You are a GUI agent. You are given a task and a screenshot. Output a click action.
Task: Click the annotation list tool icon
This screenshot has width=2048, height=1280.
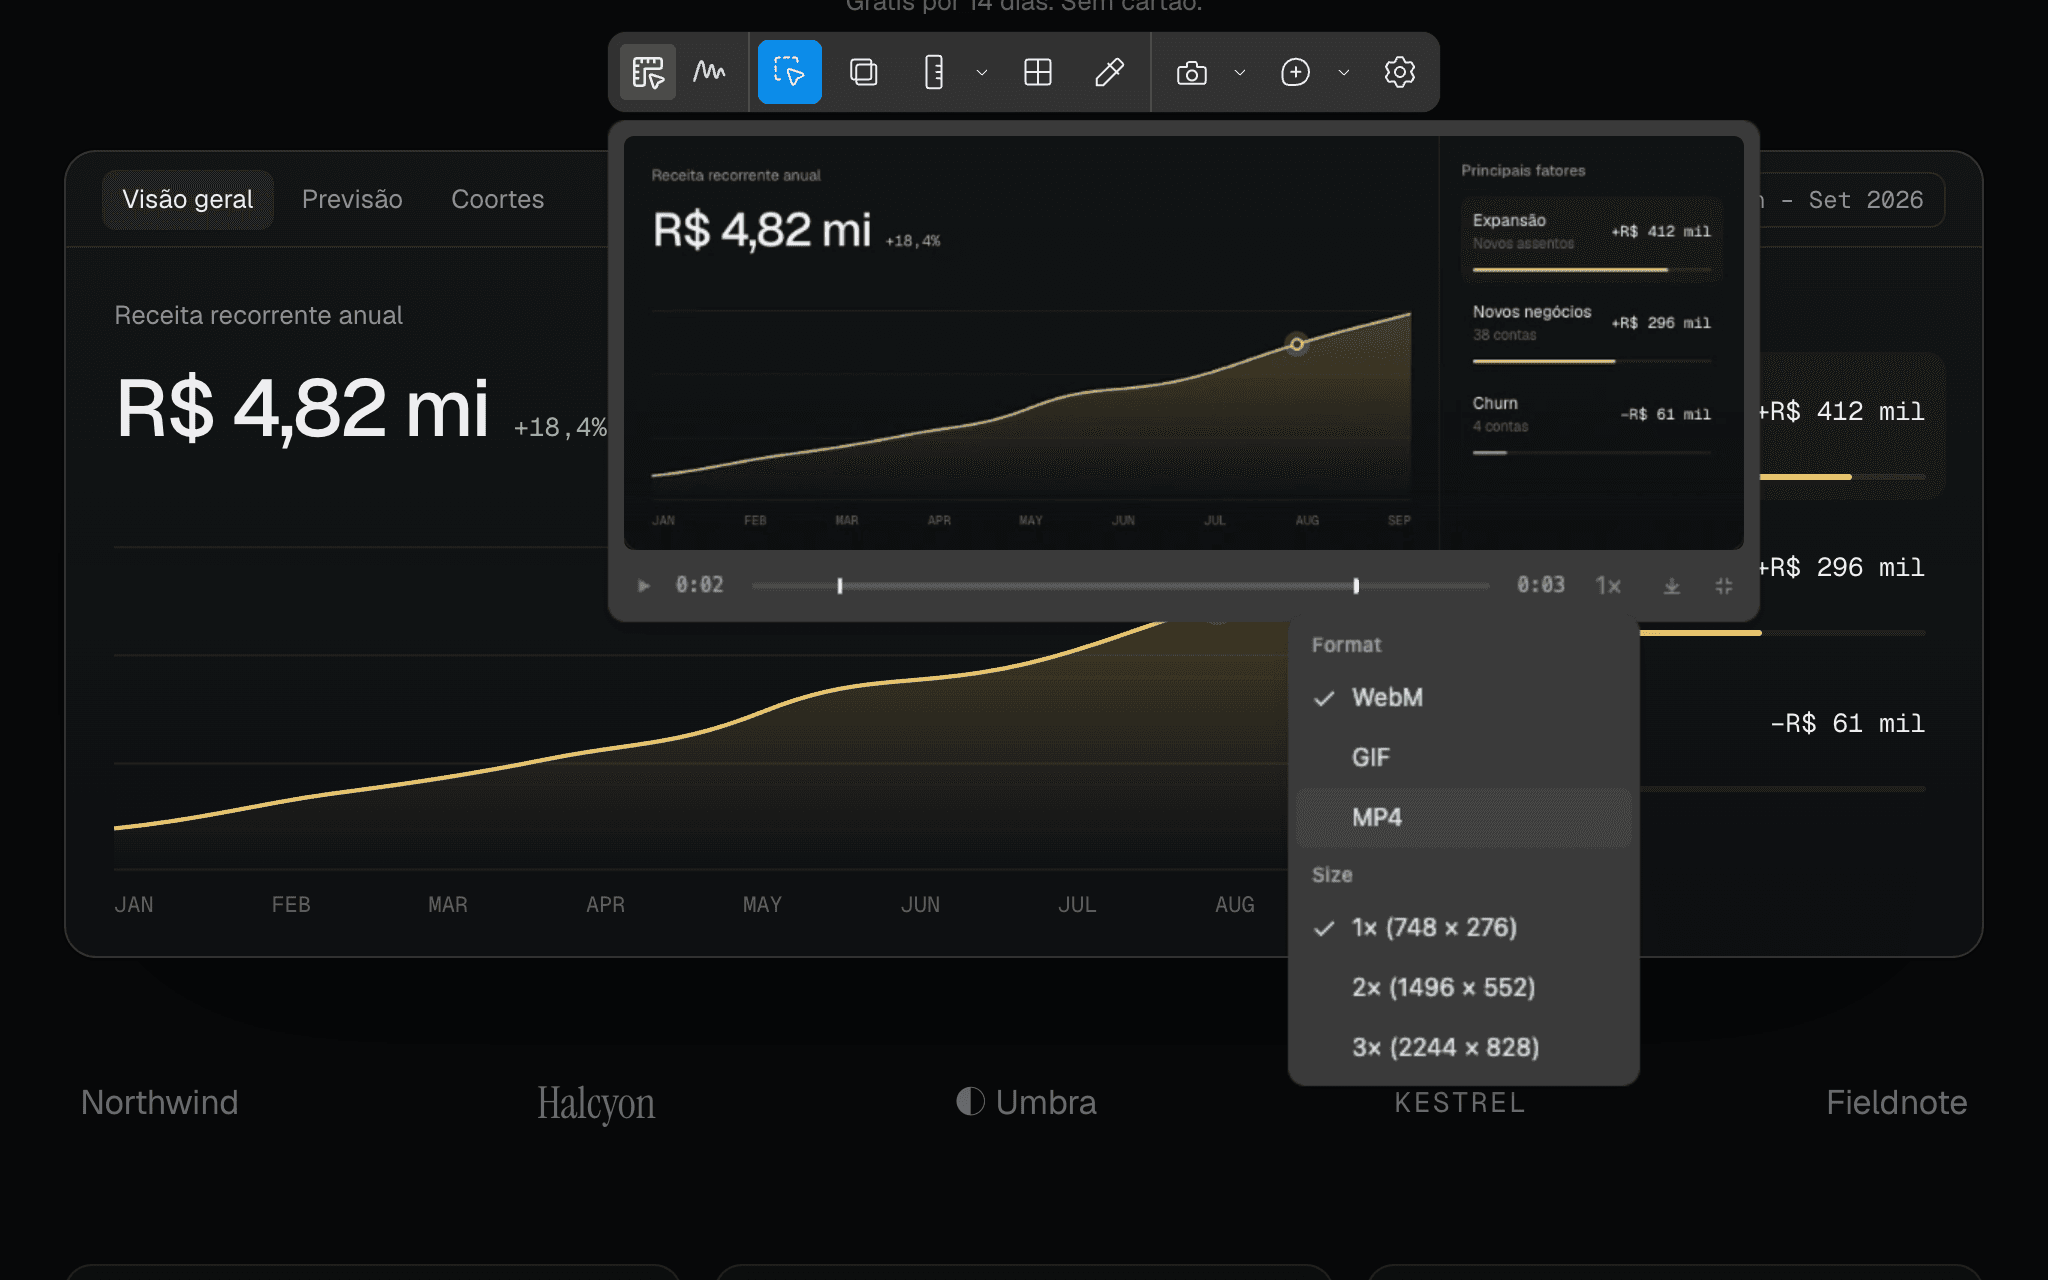(x=648, y=72)
